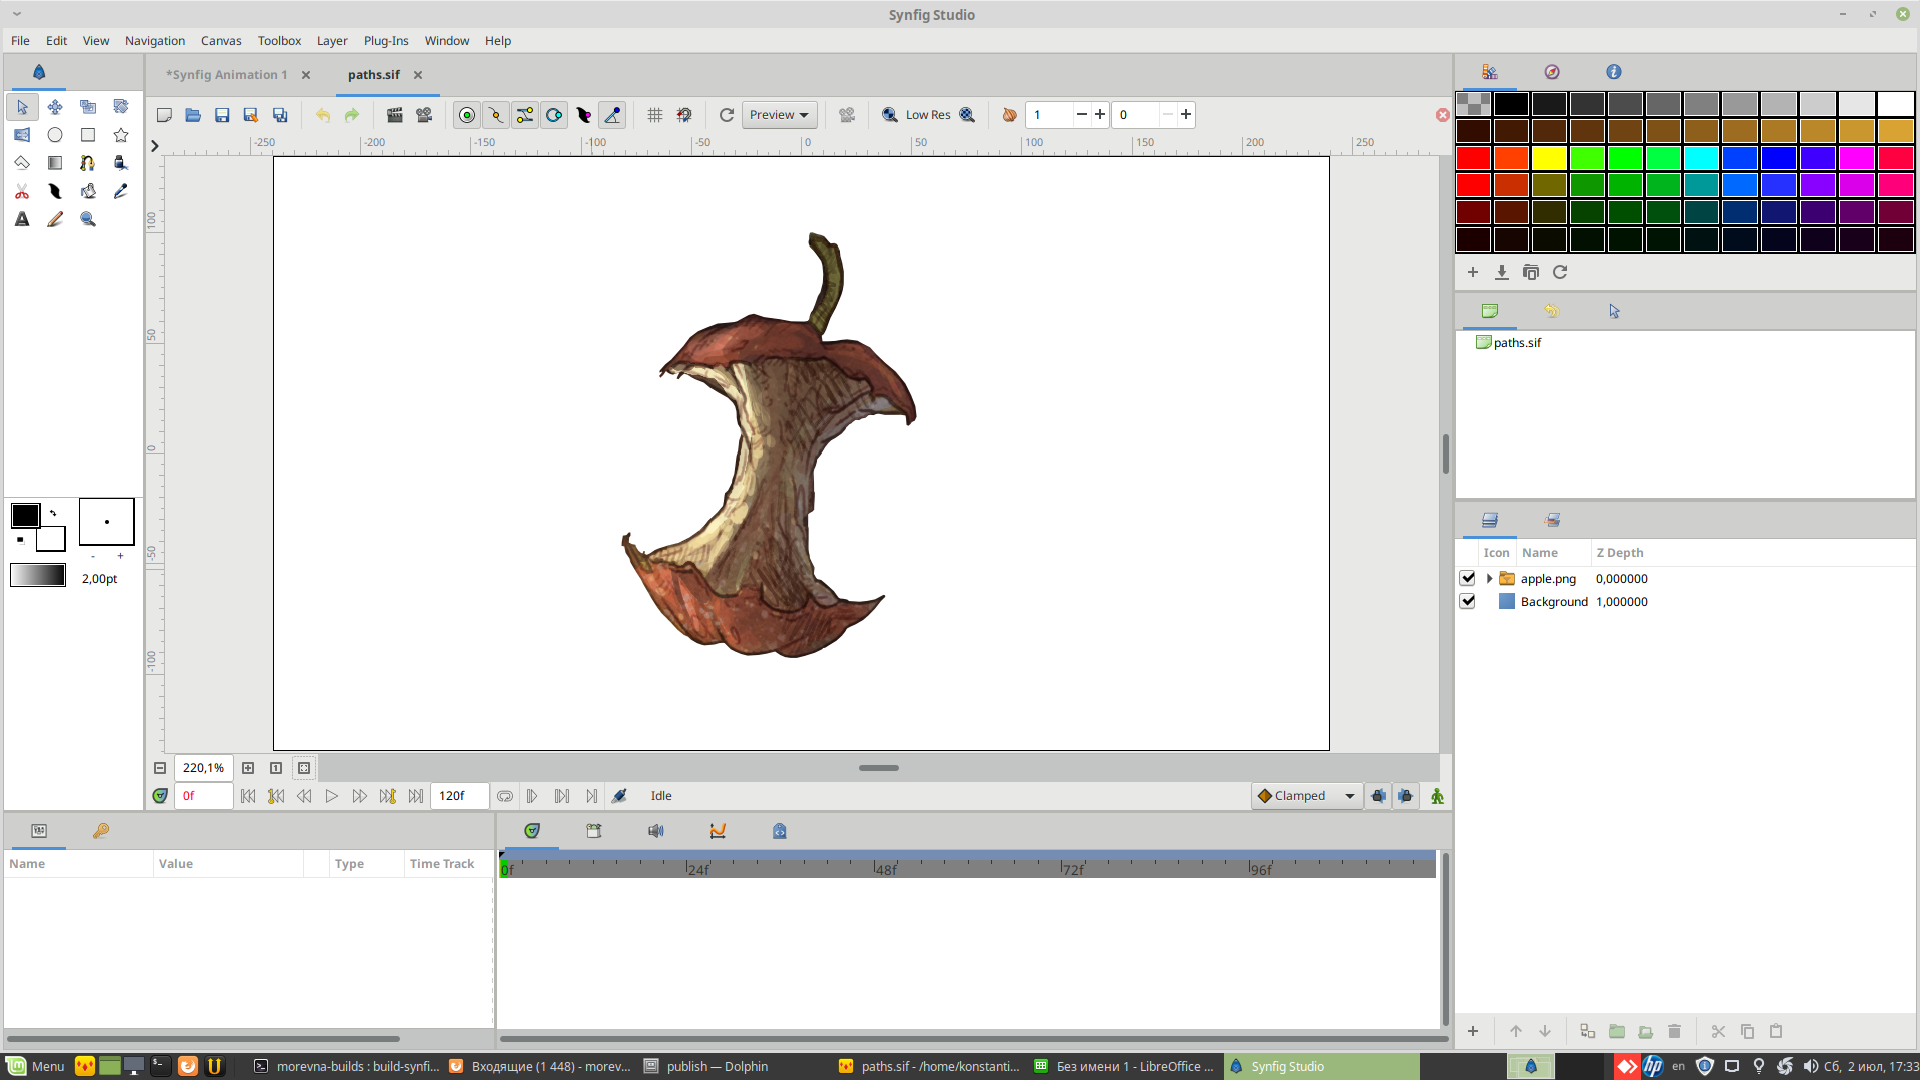Select the Gradient tool
This screenshot has width=1920, height=1080.
click(x=55, y=163)
